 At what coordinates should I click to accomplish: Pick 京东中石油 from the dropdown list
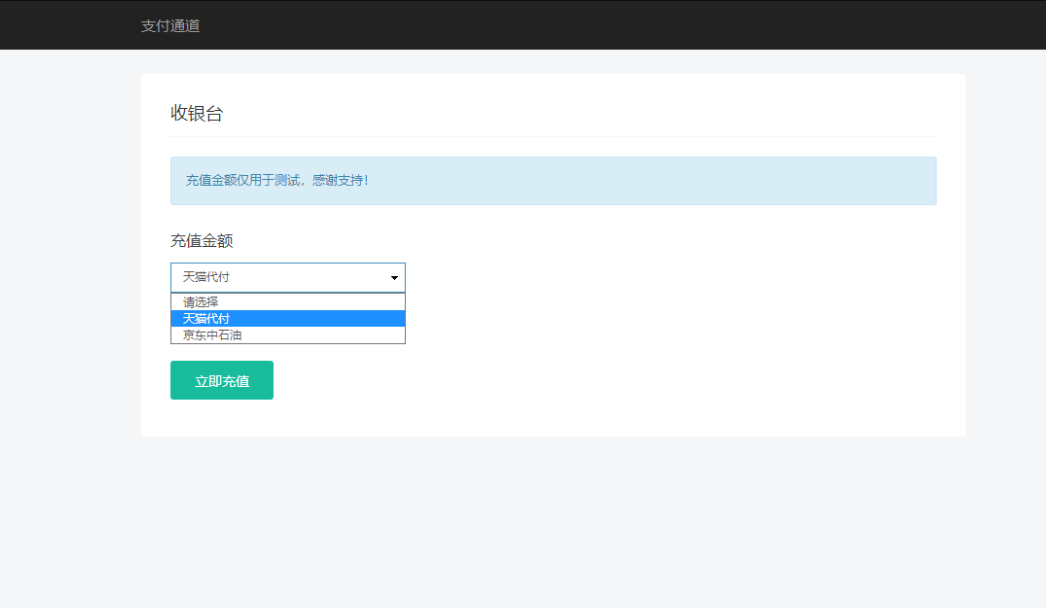[212, 335]
